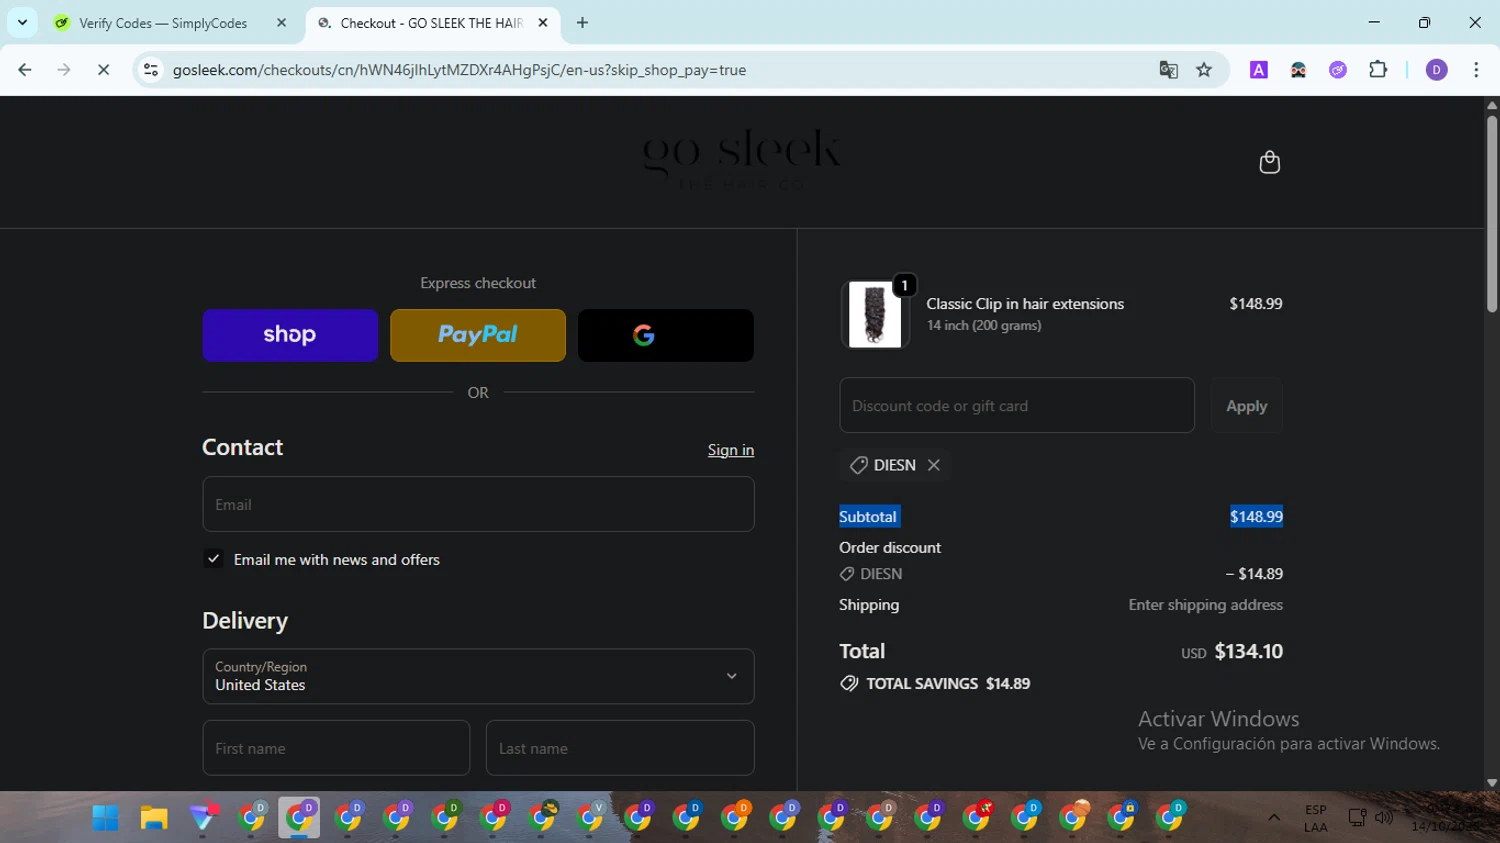Open taskbar network settings
Screen dimensions: 1500x843
pos(1357,818)
